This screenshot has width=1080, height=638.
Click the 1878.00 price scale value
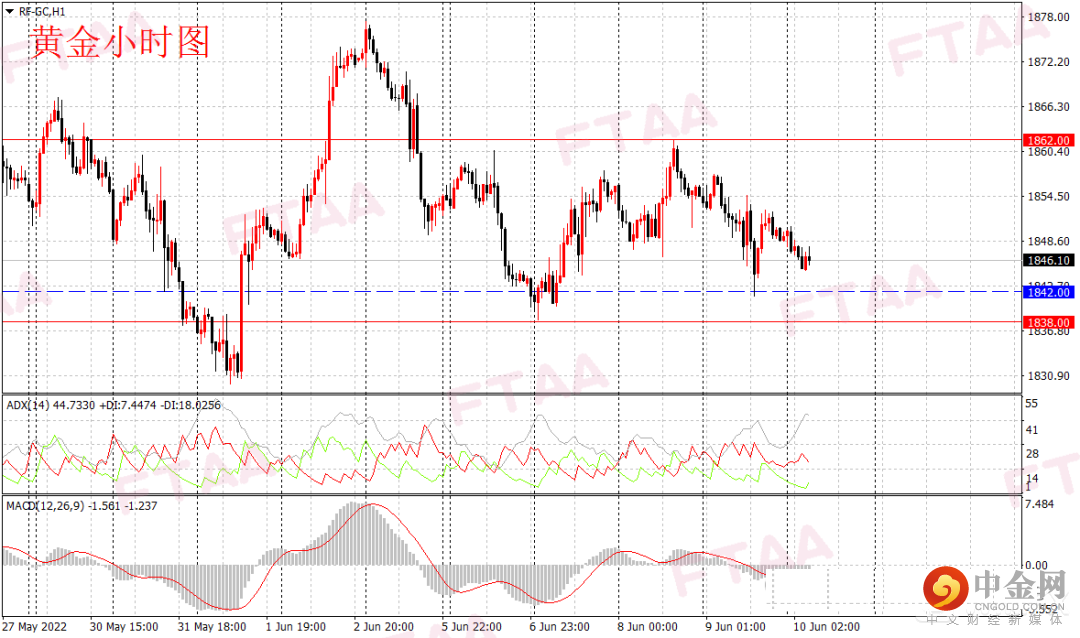point(1048,17)
